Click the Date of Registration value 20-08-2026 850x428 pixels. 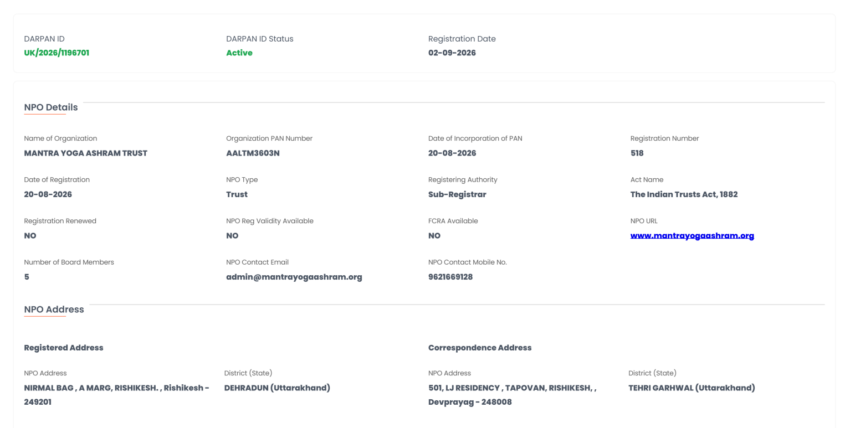click(48, 194)
